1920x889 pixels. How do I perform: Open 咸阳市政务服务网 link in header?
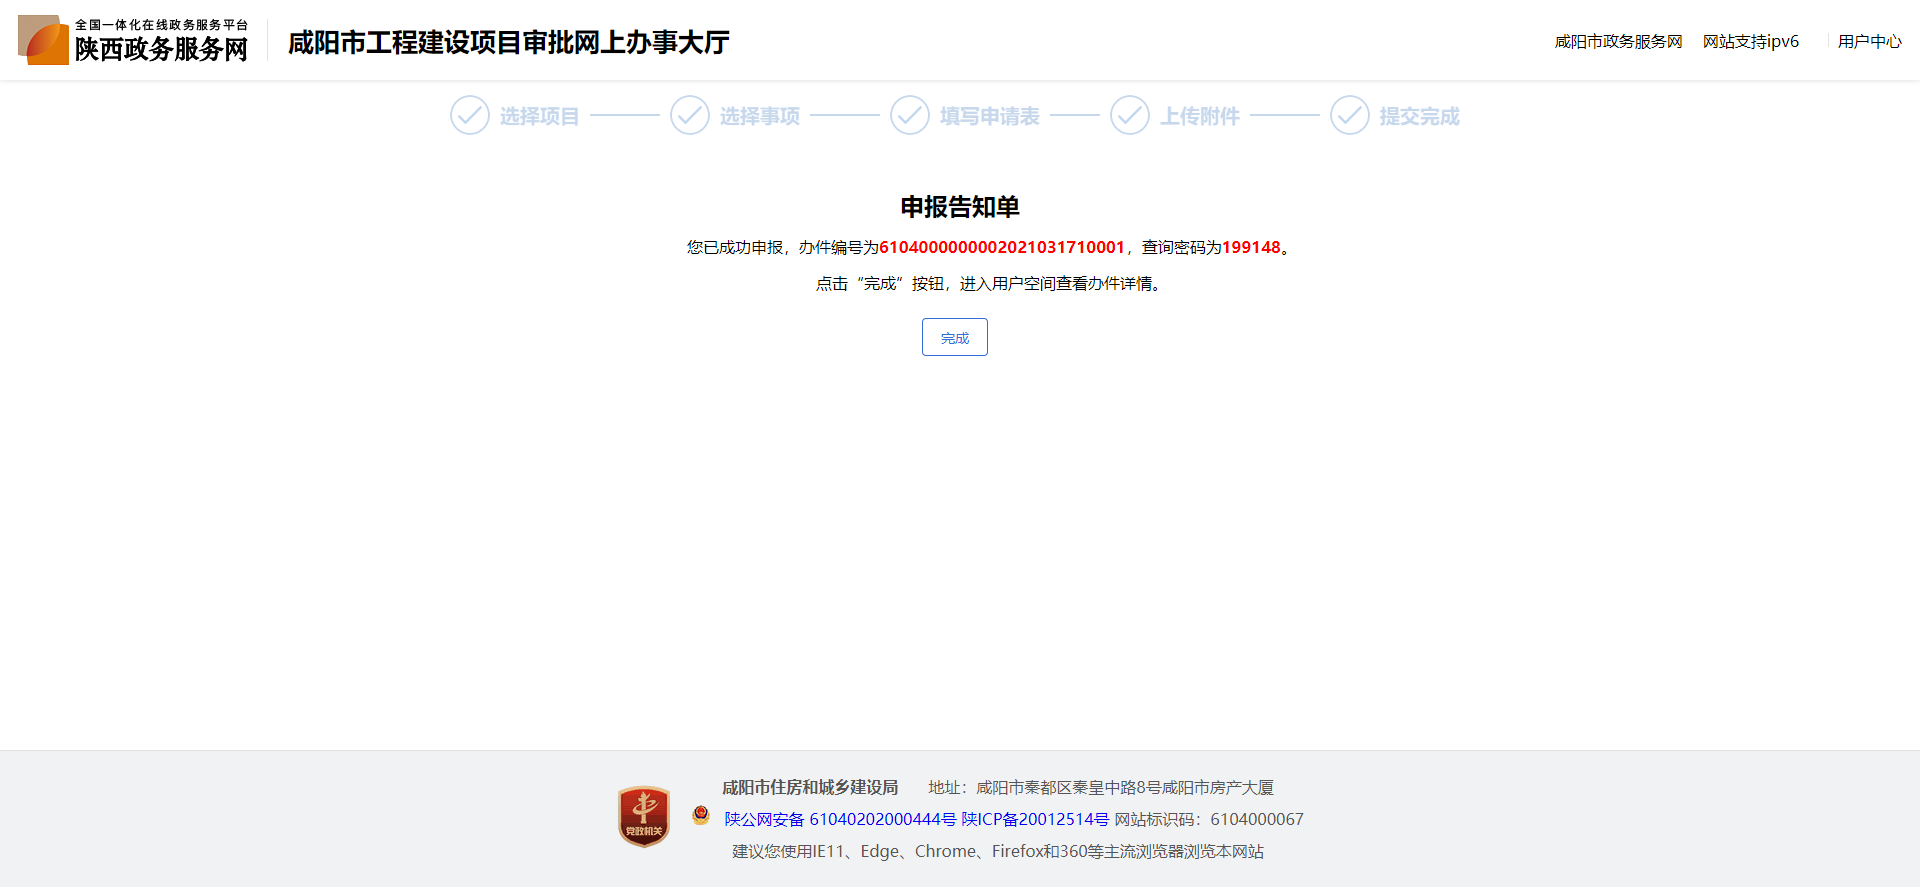tap(1618, 41)
